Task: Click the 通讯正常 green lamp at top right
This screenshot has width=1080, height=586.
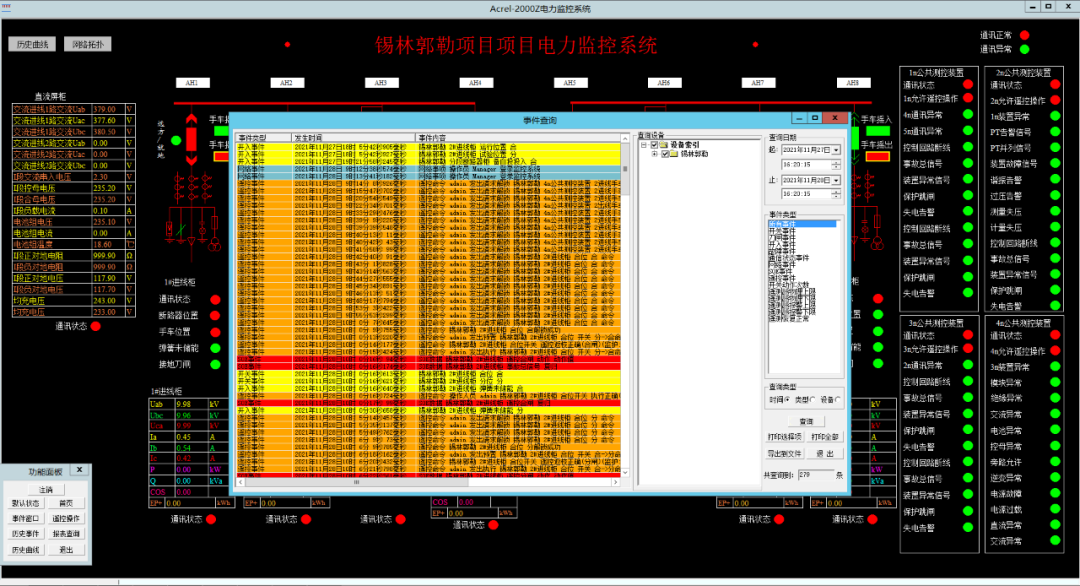Action: point(1022,33)
